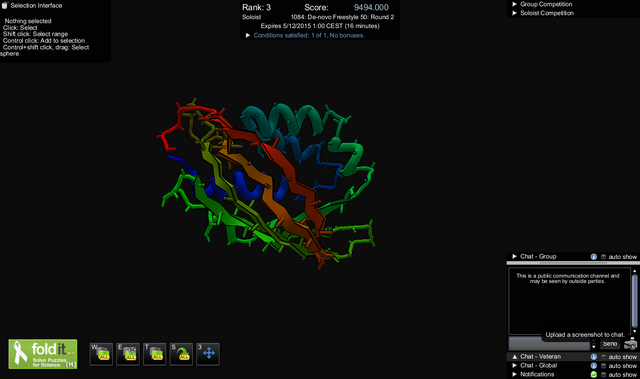Screen dimensions: 640x379
Task: Click the hand icon of Selection Interface
Action: click(x=5, y=5)
